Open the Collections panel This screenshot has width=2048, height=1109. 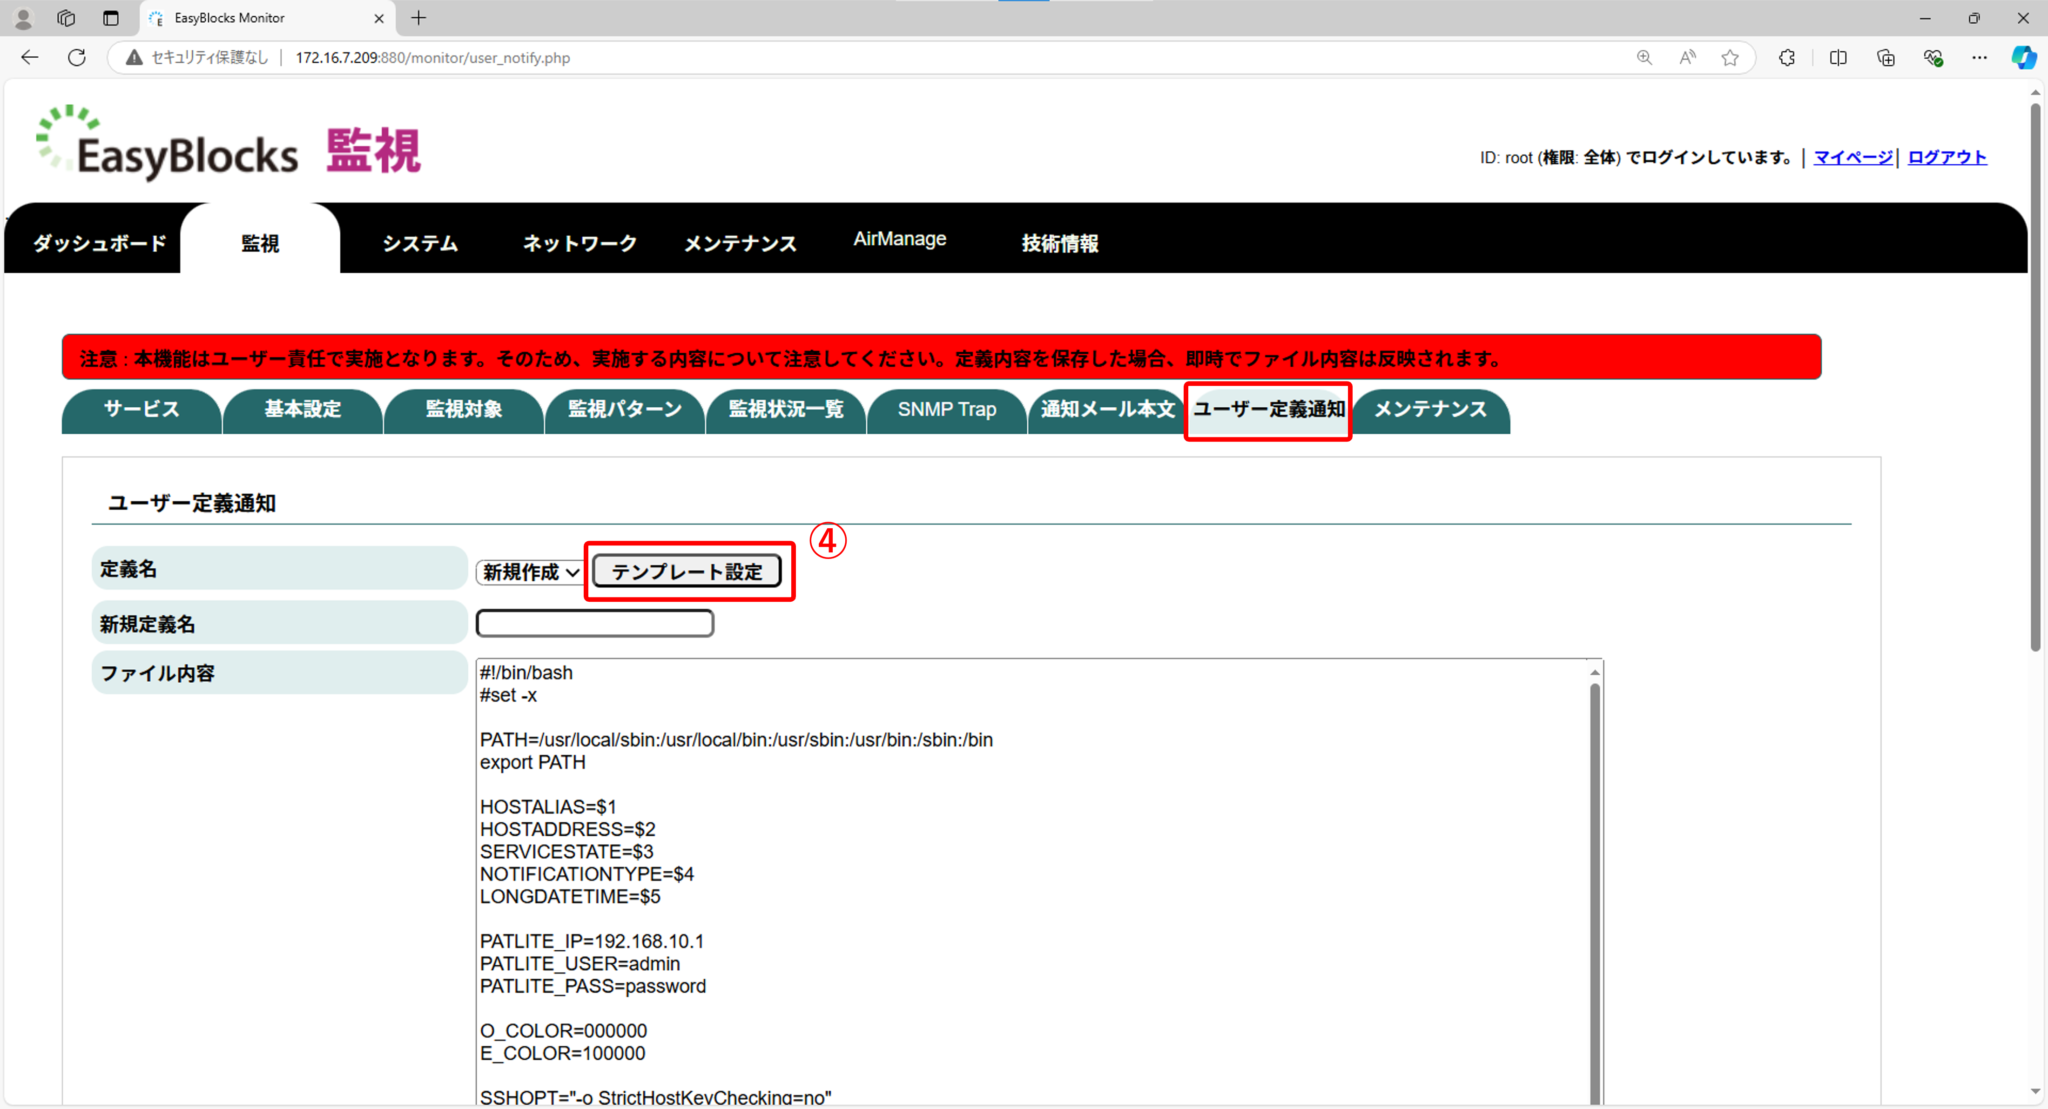pos(1886,57)
